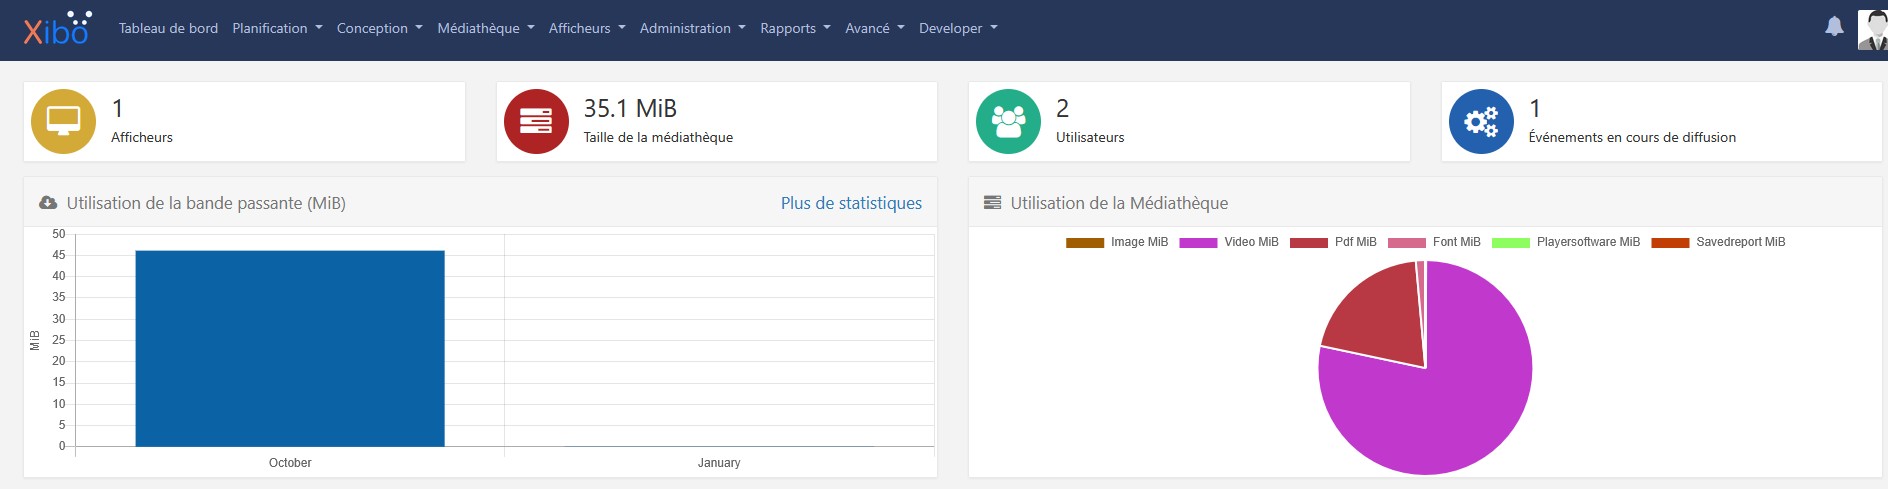Click the yellow Afficheurs monitor icon
The width and height of the screenshot is (1888, 489).
tap(63, 122)
